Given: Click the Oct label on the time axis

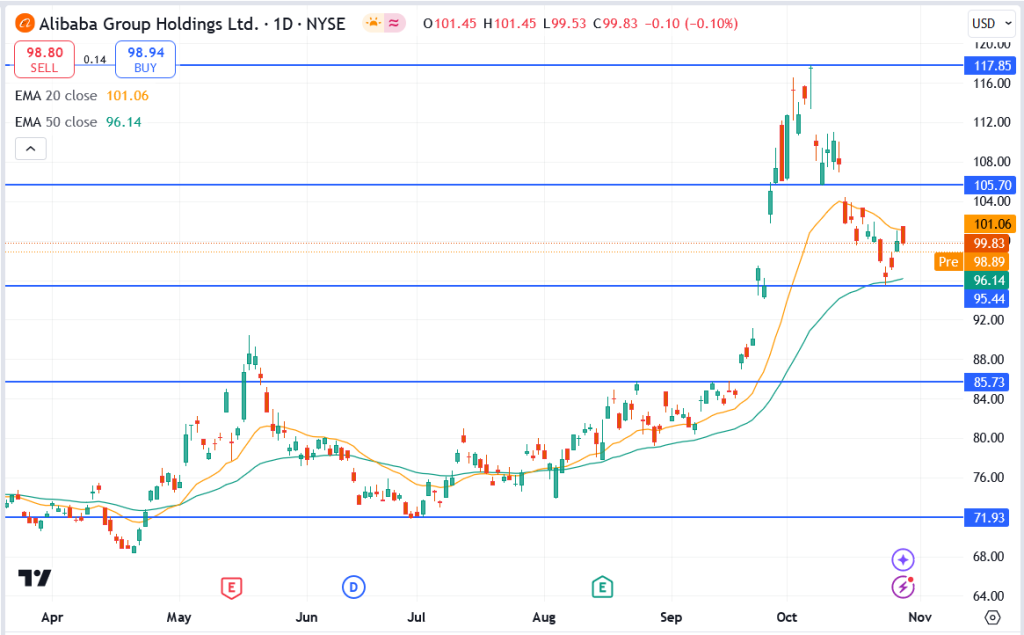Looking at the screenshot, I should point(787,617).
